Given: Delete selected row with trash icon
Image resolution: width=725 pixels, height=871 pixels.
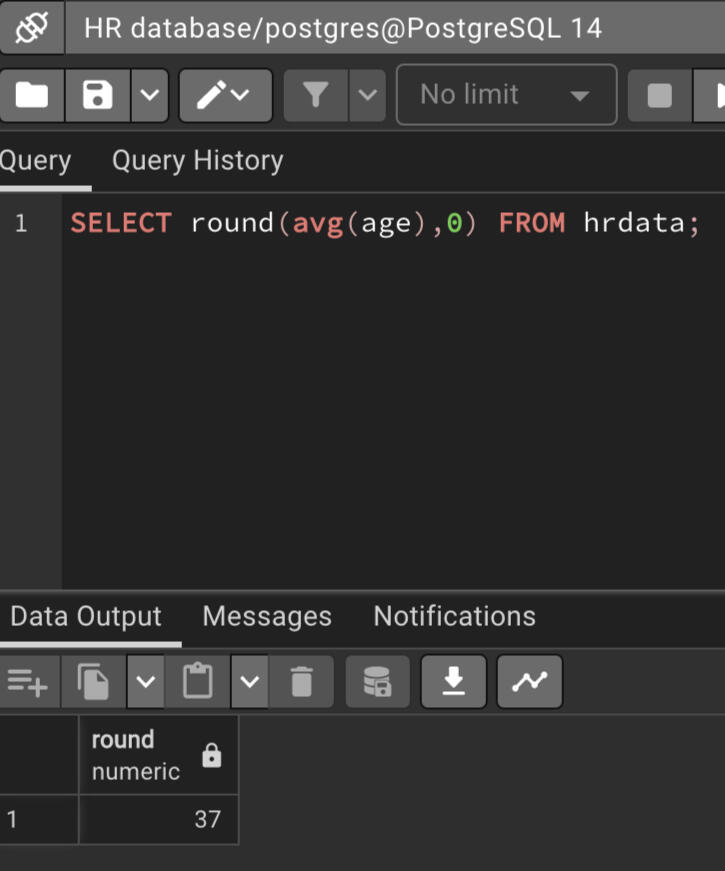Looking at the screenshot, I should pos(301,682).
